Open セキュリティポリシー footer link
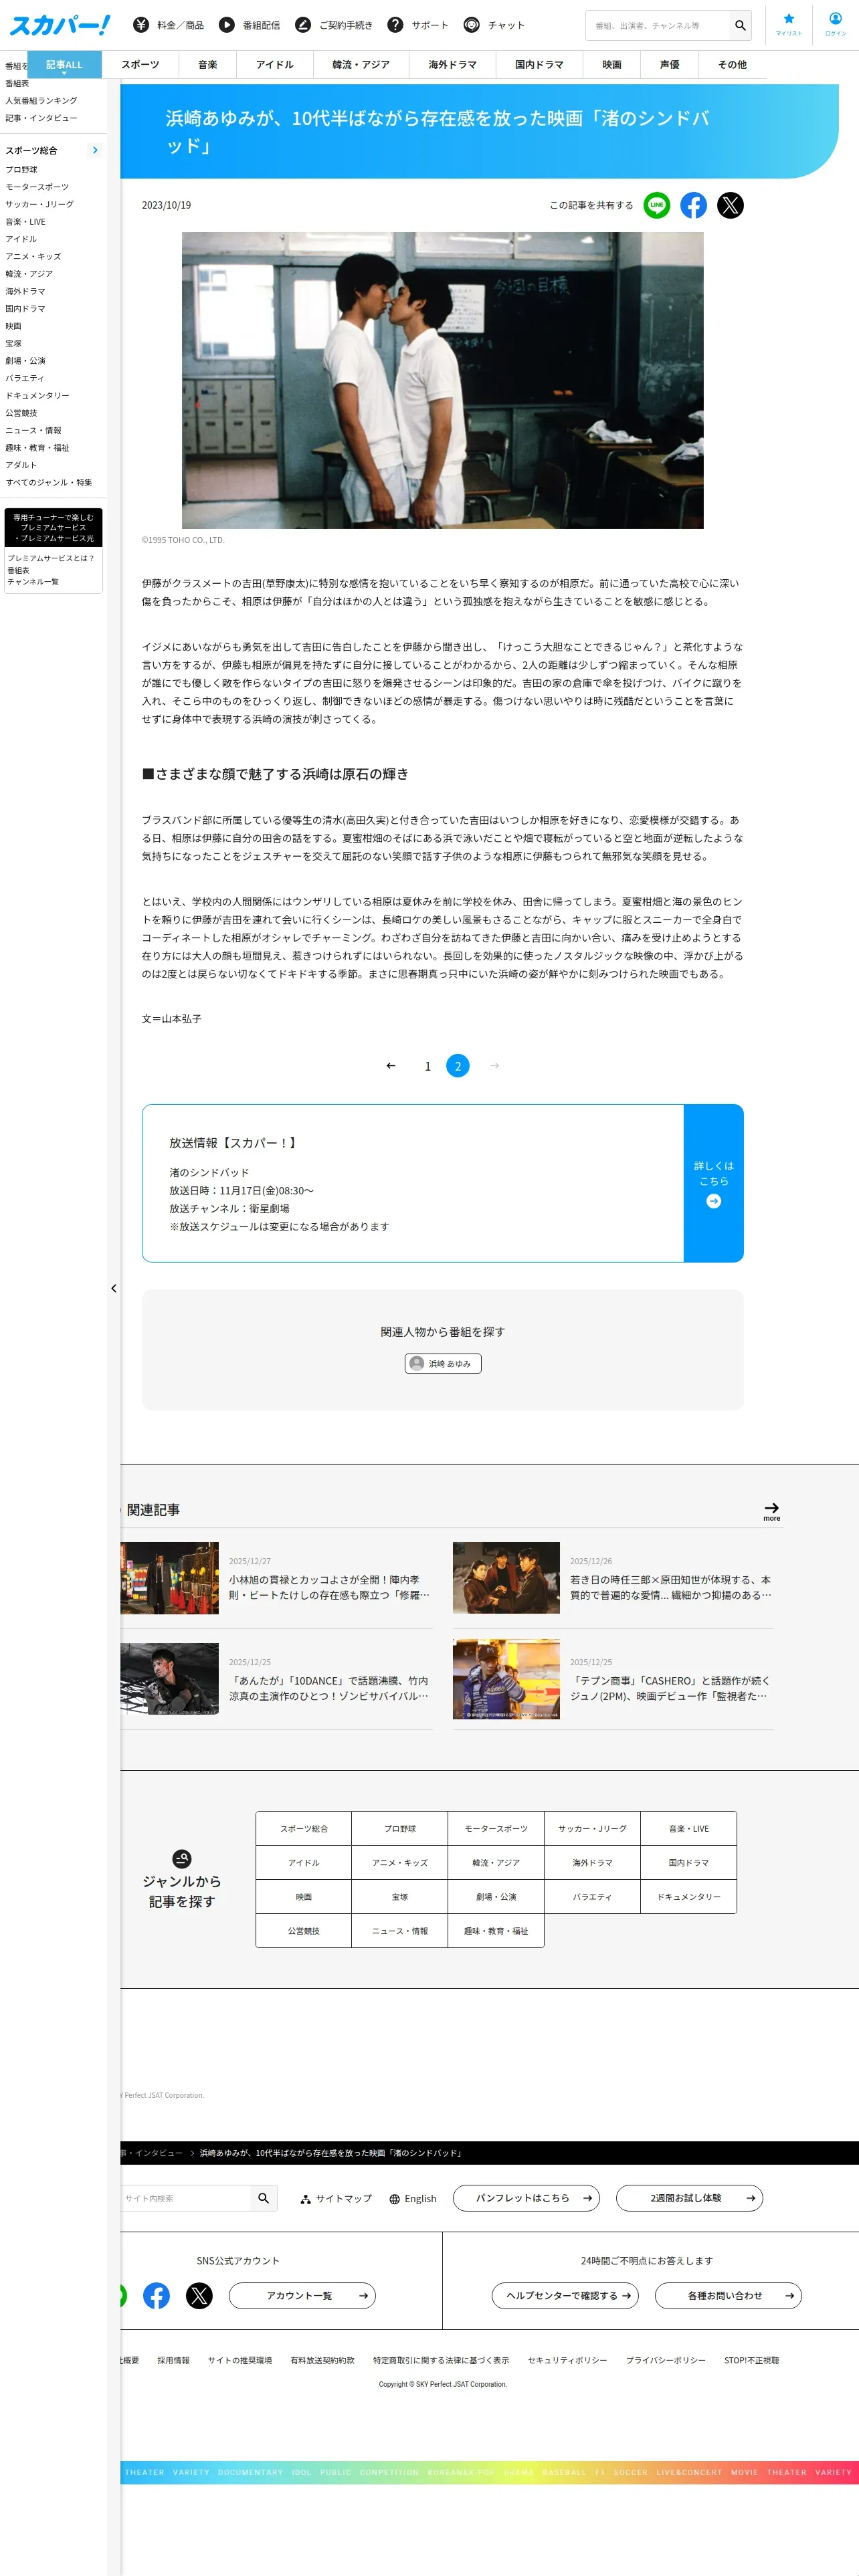859x2576 pixels. pos(567,2360)
